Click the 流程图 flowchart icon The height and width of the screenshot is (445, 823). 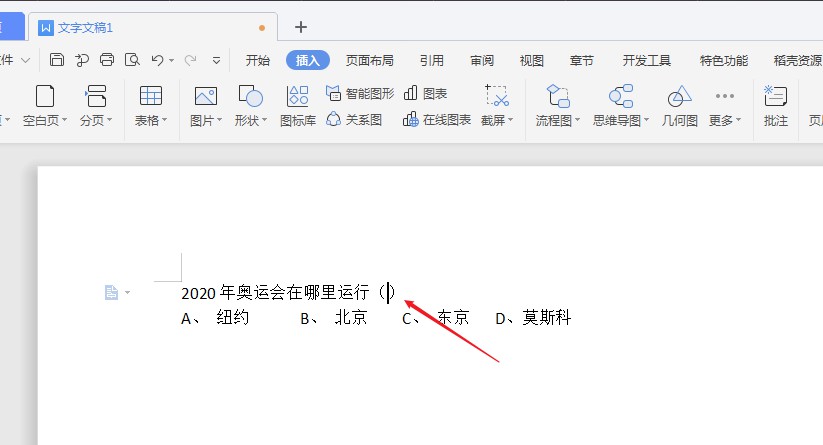(x=558, y=96)
